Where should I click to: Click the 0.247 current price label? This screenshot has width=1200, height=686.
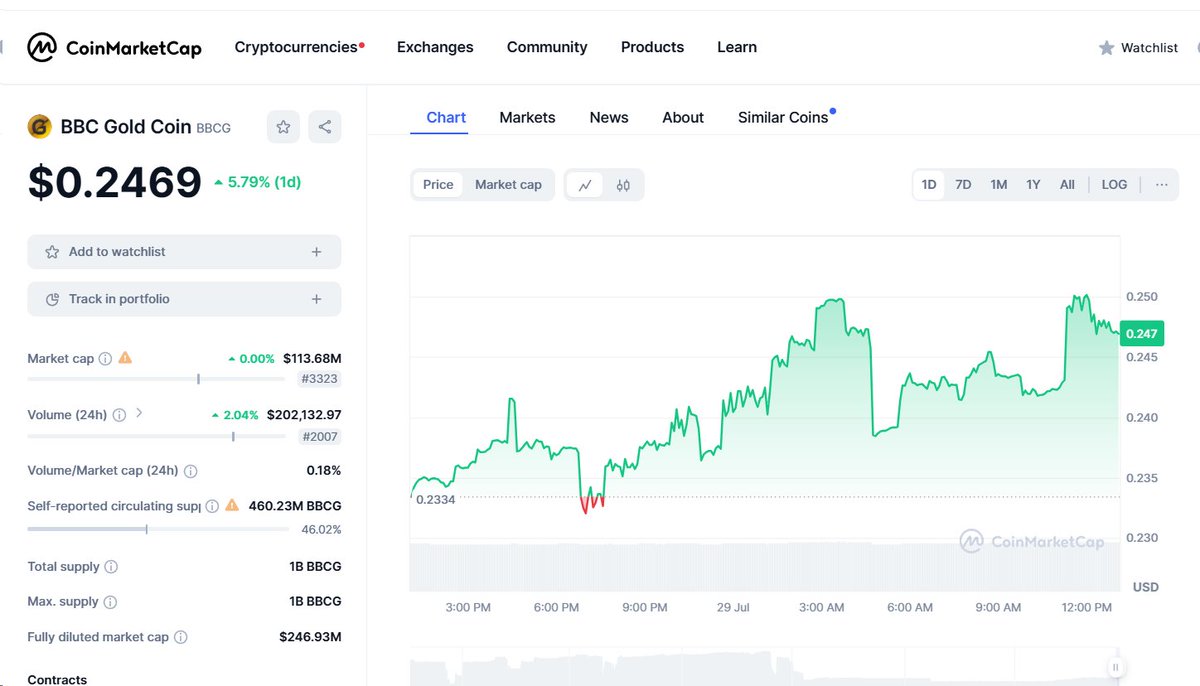coord(1142,334)
